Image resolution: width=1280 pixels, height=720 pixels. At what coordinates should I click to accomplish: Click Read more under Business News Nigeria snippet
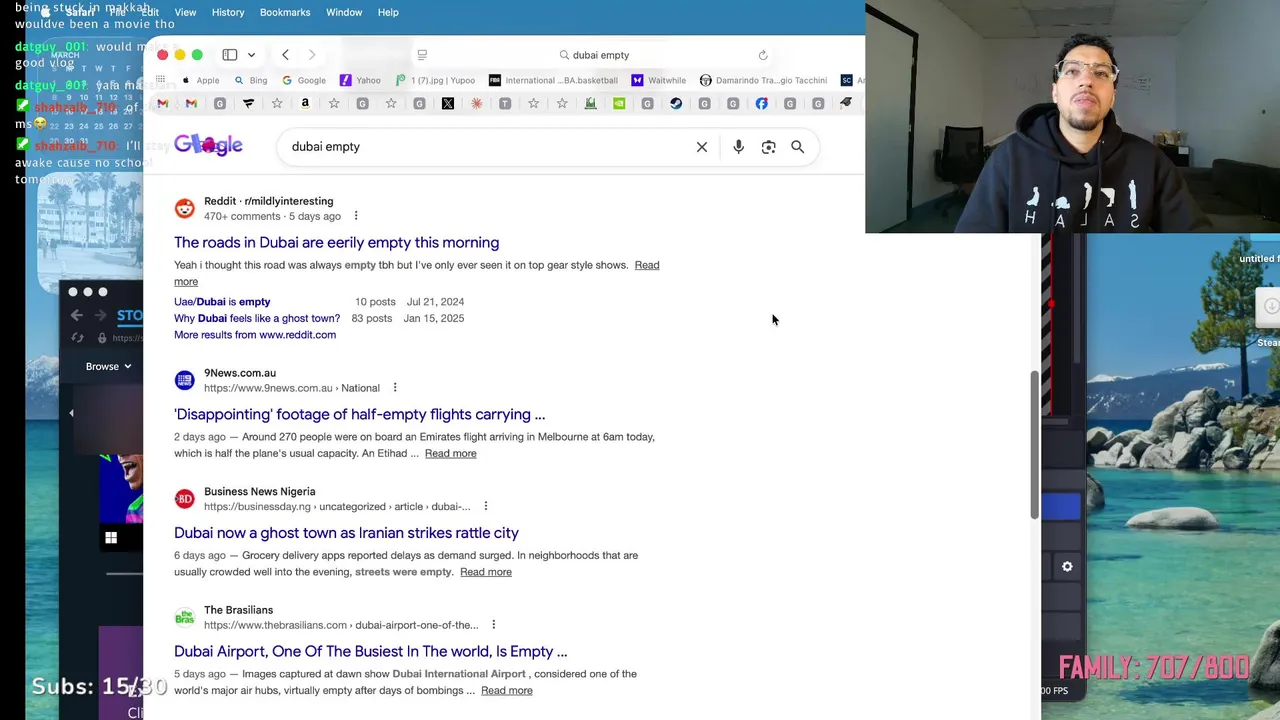486,572
